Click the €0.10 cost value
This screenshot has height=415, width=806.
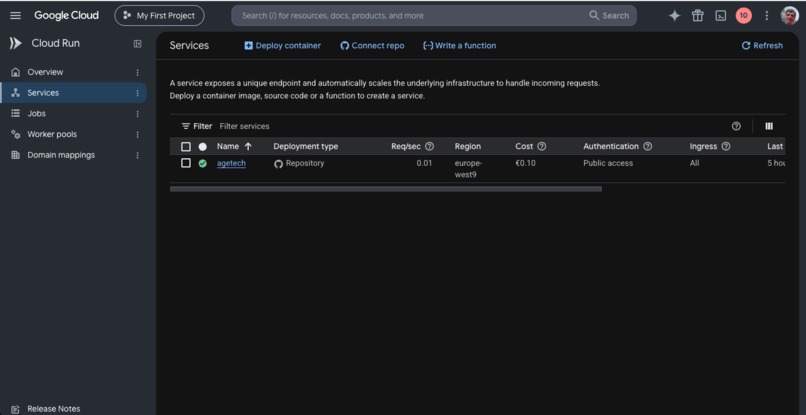coord(525,163)
